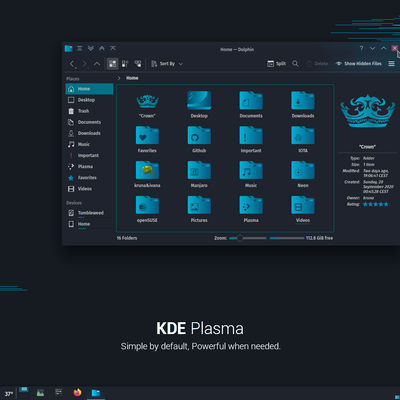Open the hamburger menu in Dolphin
The image size is (400, 400).
coord(391,64)
